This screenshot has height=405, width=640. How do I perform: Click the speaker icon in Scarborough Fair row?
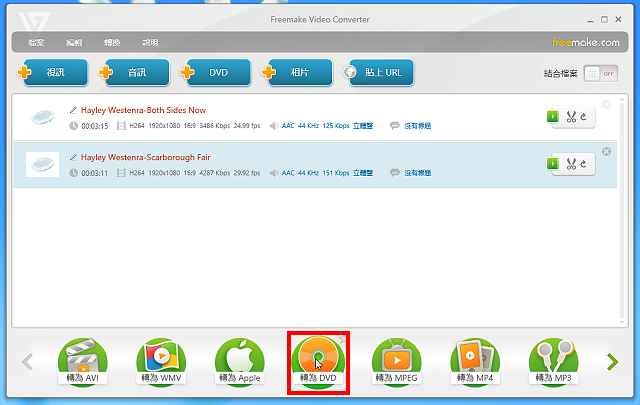tap(274, 173)
